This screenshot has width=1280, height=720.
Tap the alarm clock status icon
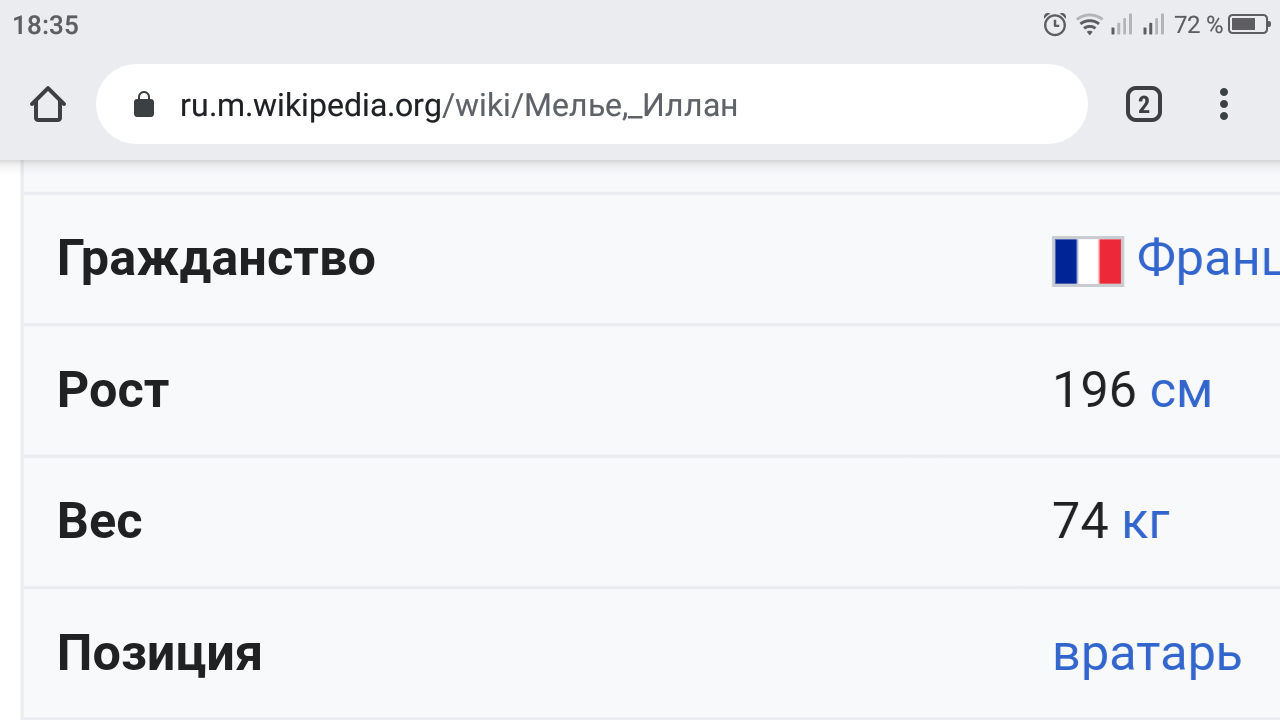click(1054, 25)
